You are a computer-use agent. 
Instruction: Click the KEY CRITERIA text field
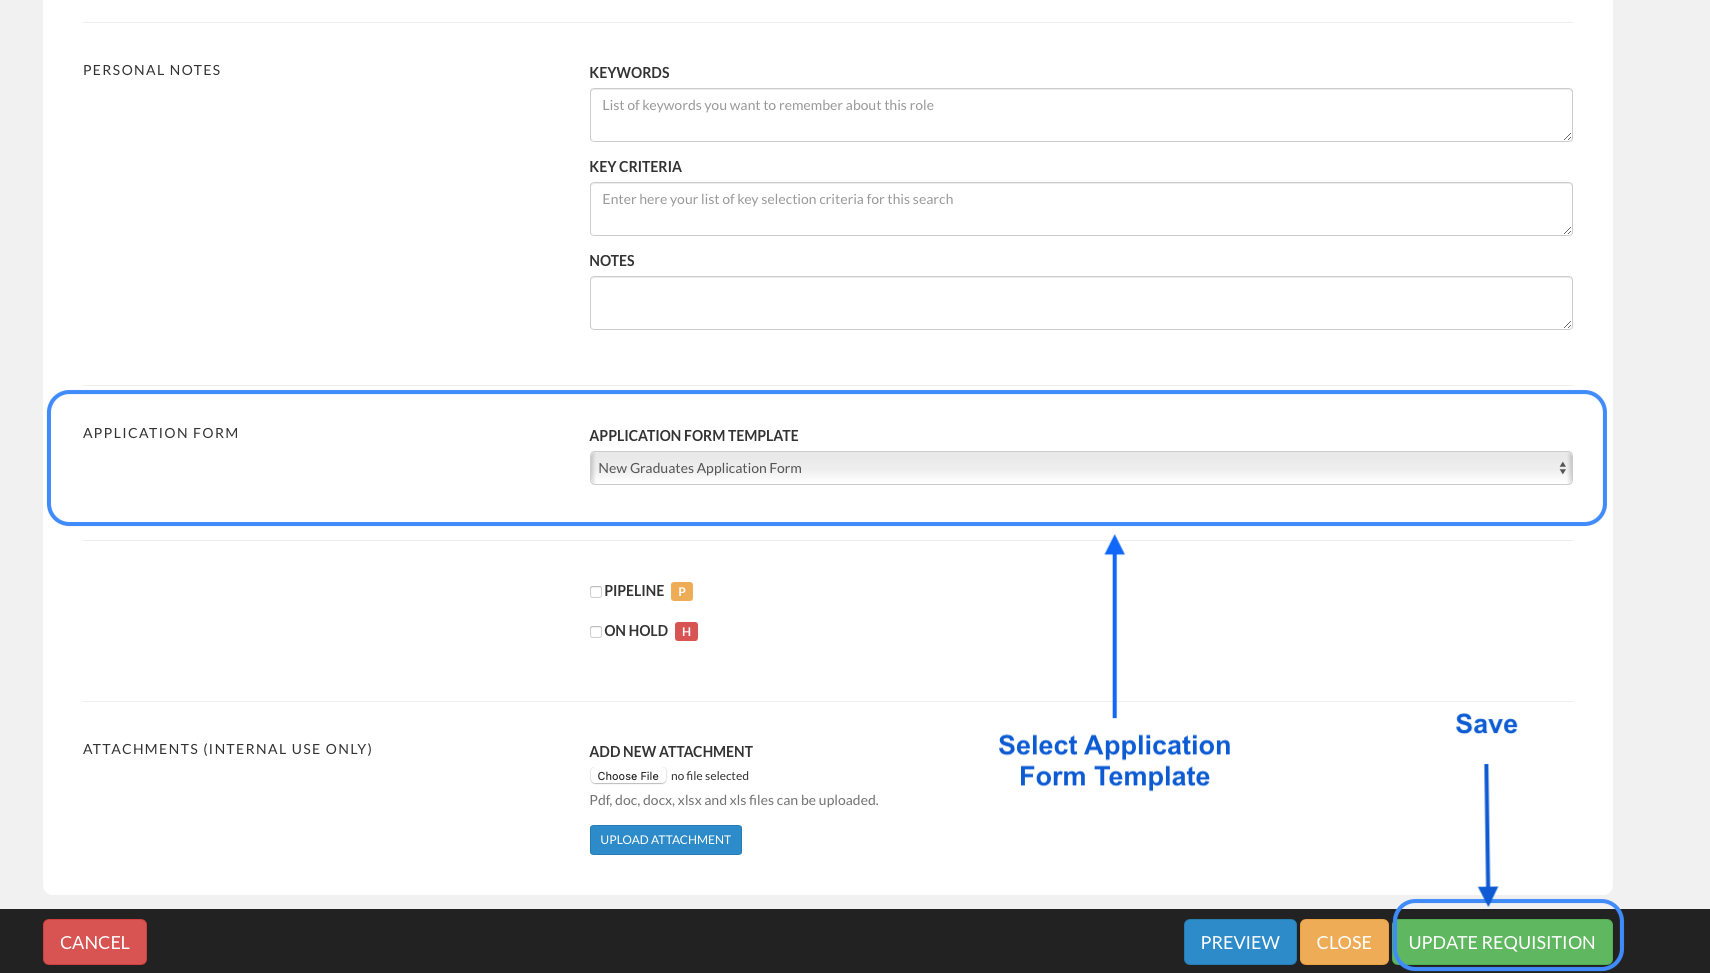click(1080, 208)
